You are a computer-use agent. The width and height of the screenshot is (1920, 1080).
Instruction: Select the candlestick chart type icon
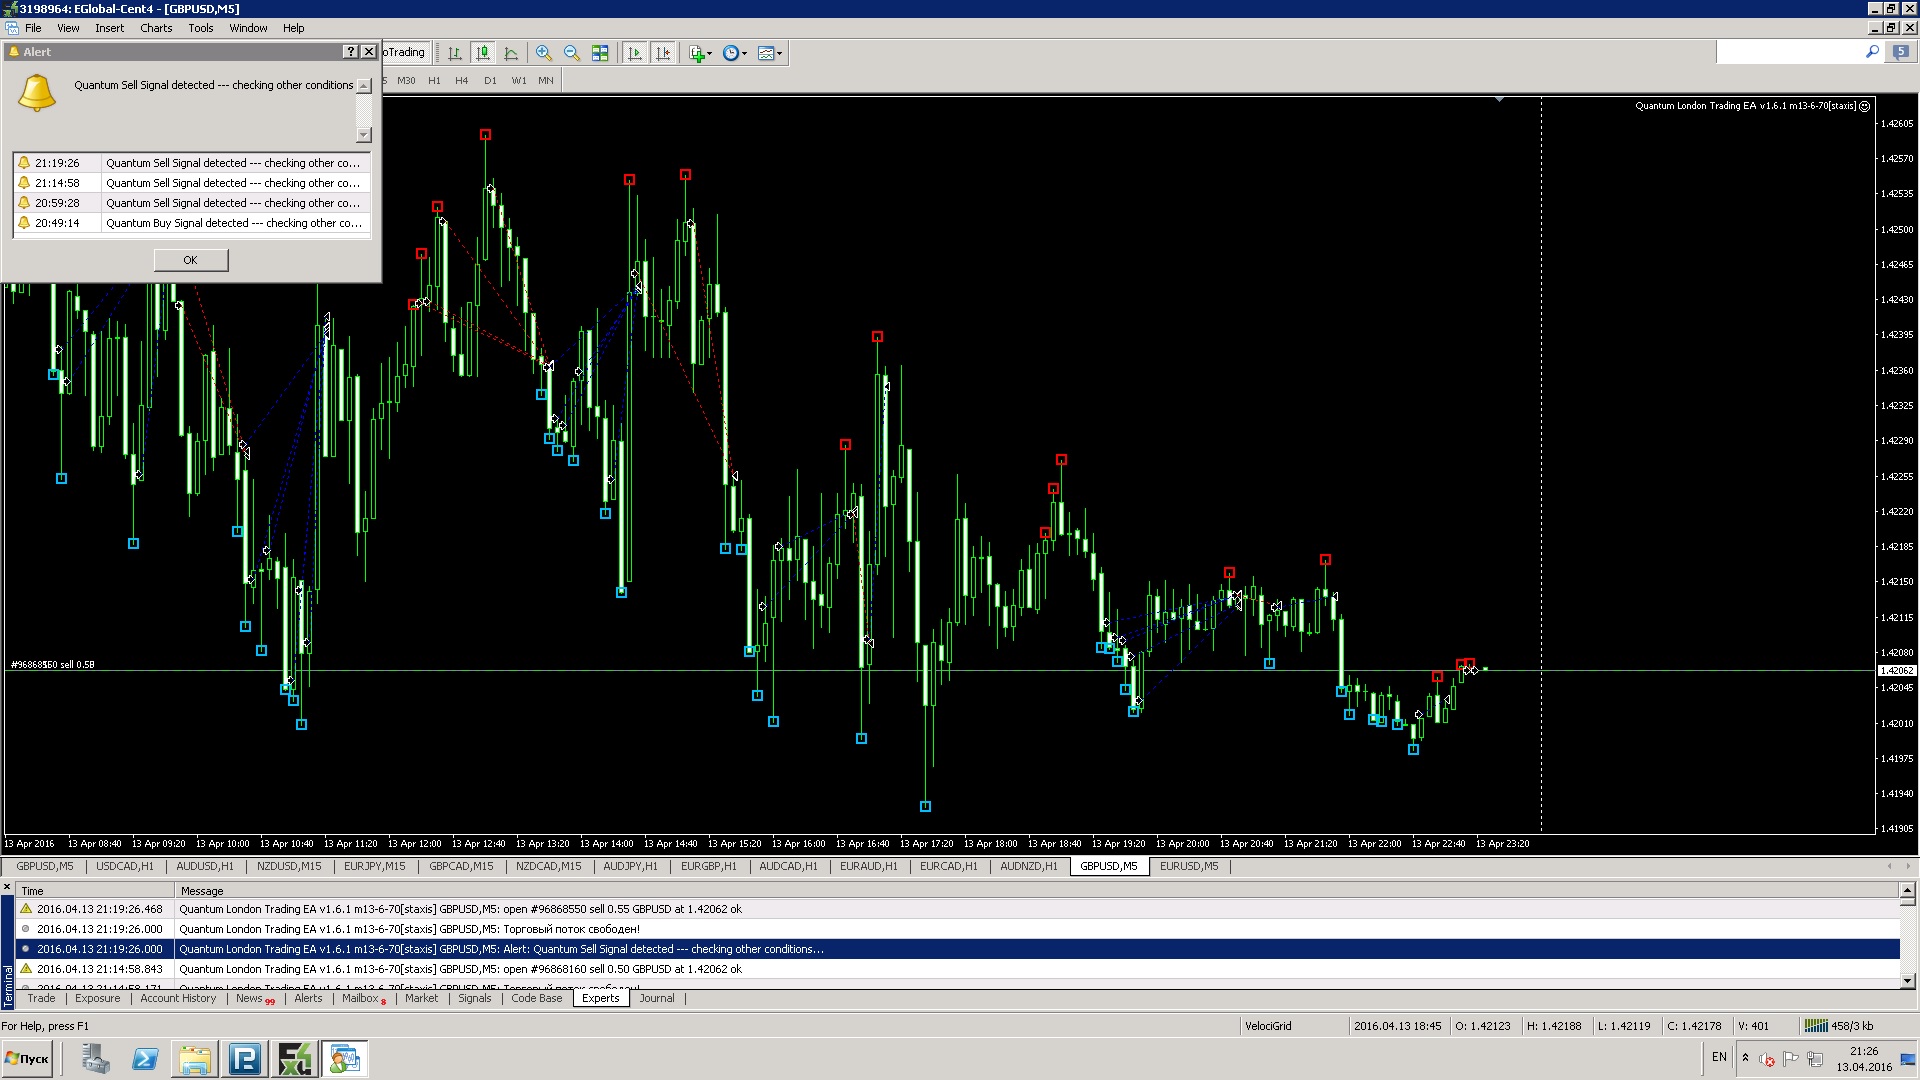(x=483, y=53)
